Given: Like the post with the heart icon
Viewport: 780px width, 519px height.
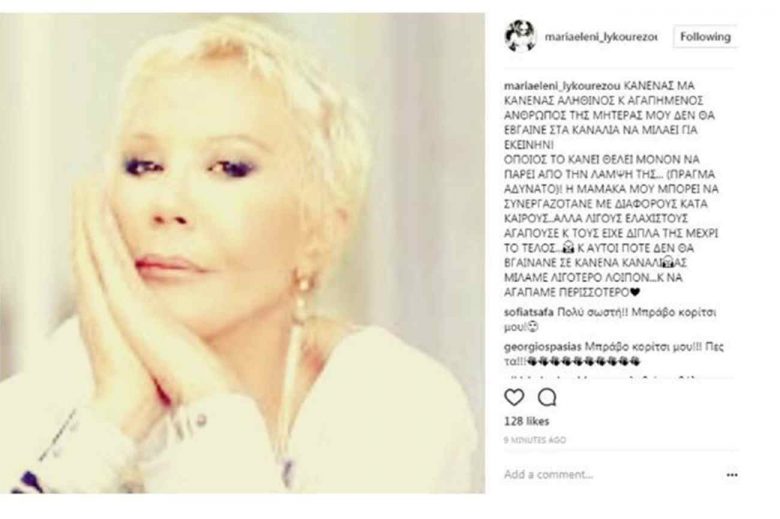Looking at the screenshot, I should [x=514, y=397].
